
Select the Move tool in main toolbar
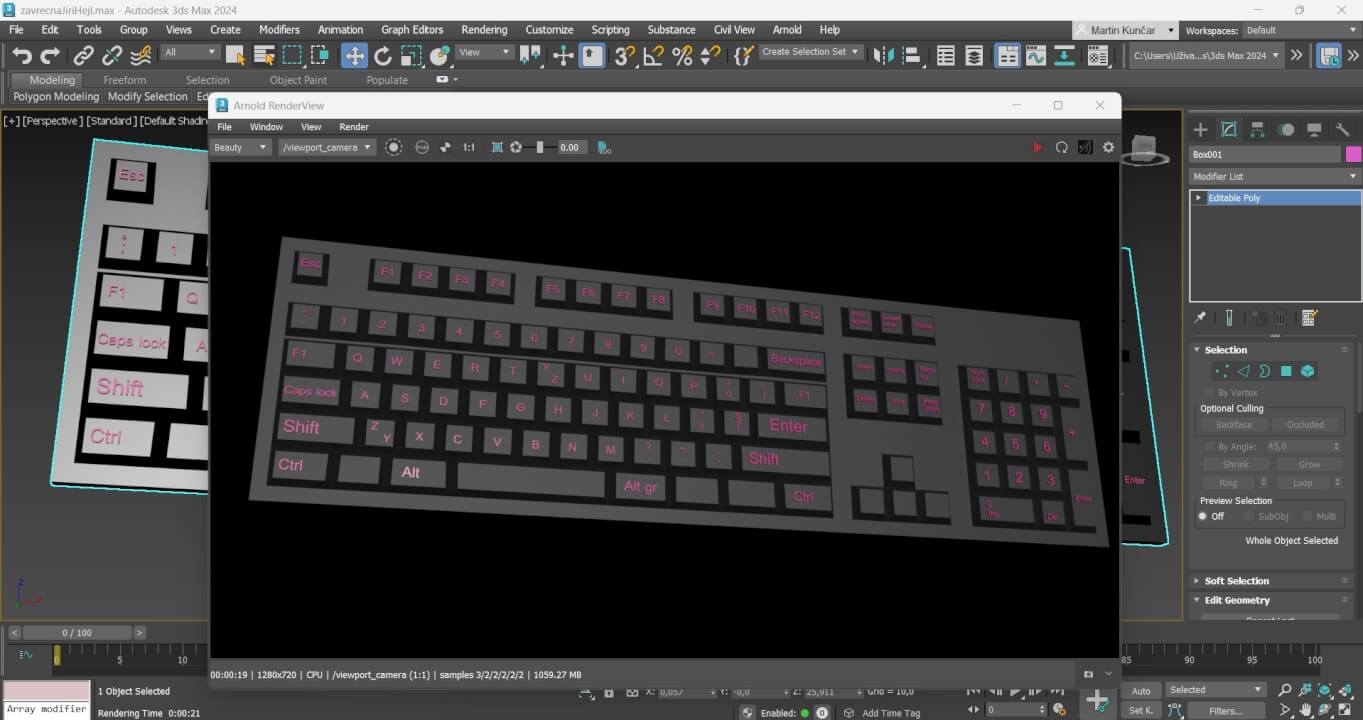(354, 56)
